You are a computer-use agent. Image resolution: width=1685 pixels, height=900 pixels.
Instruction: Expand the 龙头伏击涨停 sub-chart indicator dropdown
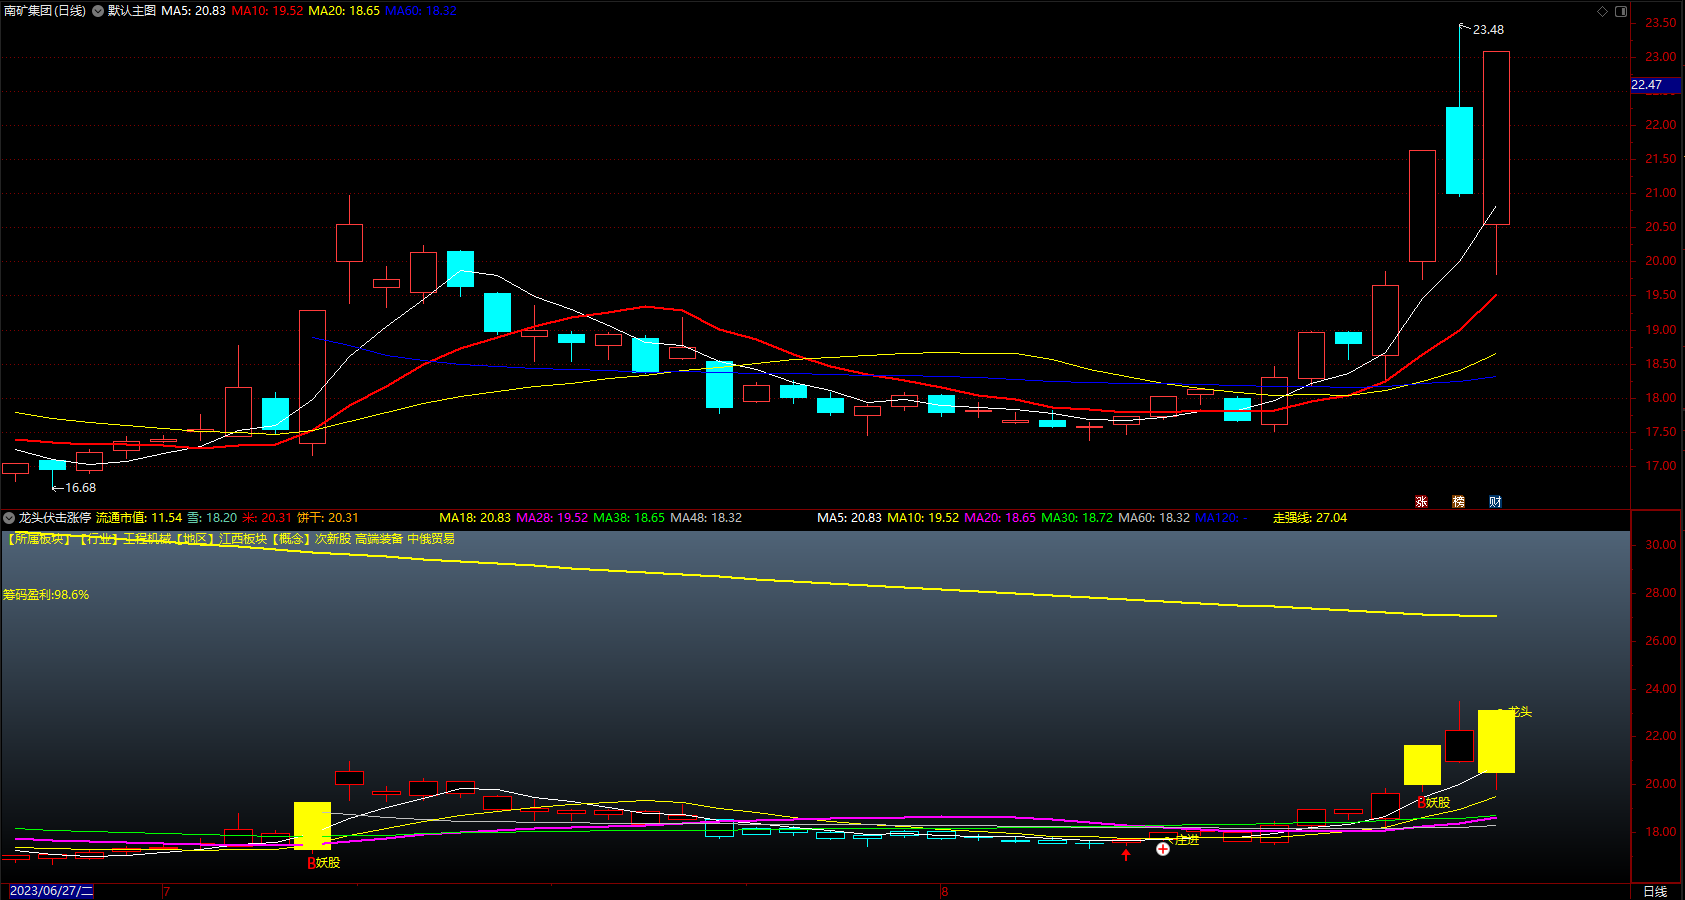[9, 518]
